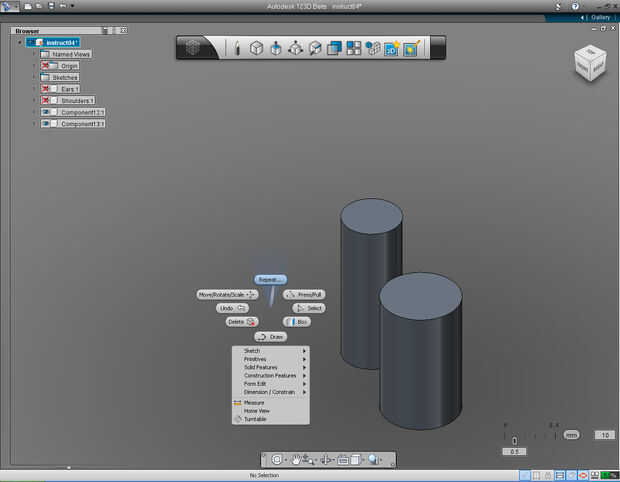The width and height of the screenshot is (620, 482).
Task: Toggle visibility of Component1:2:1
Action: pyautogui.click(x=46, y=112)
